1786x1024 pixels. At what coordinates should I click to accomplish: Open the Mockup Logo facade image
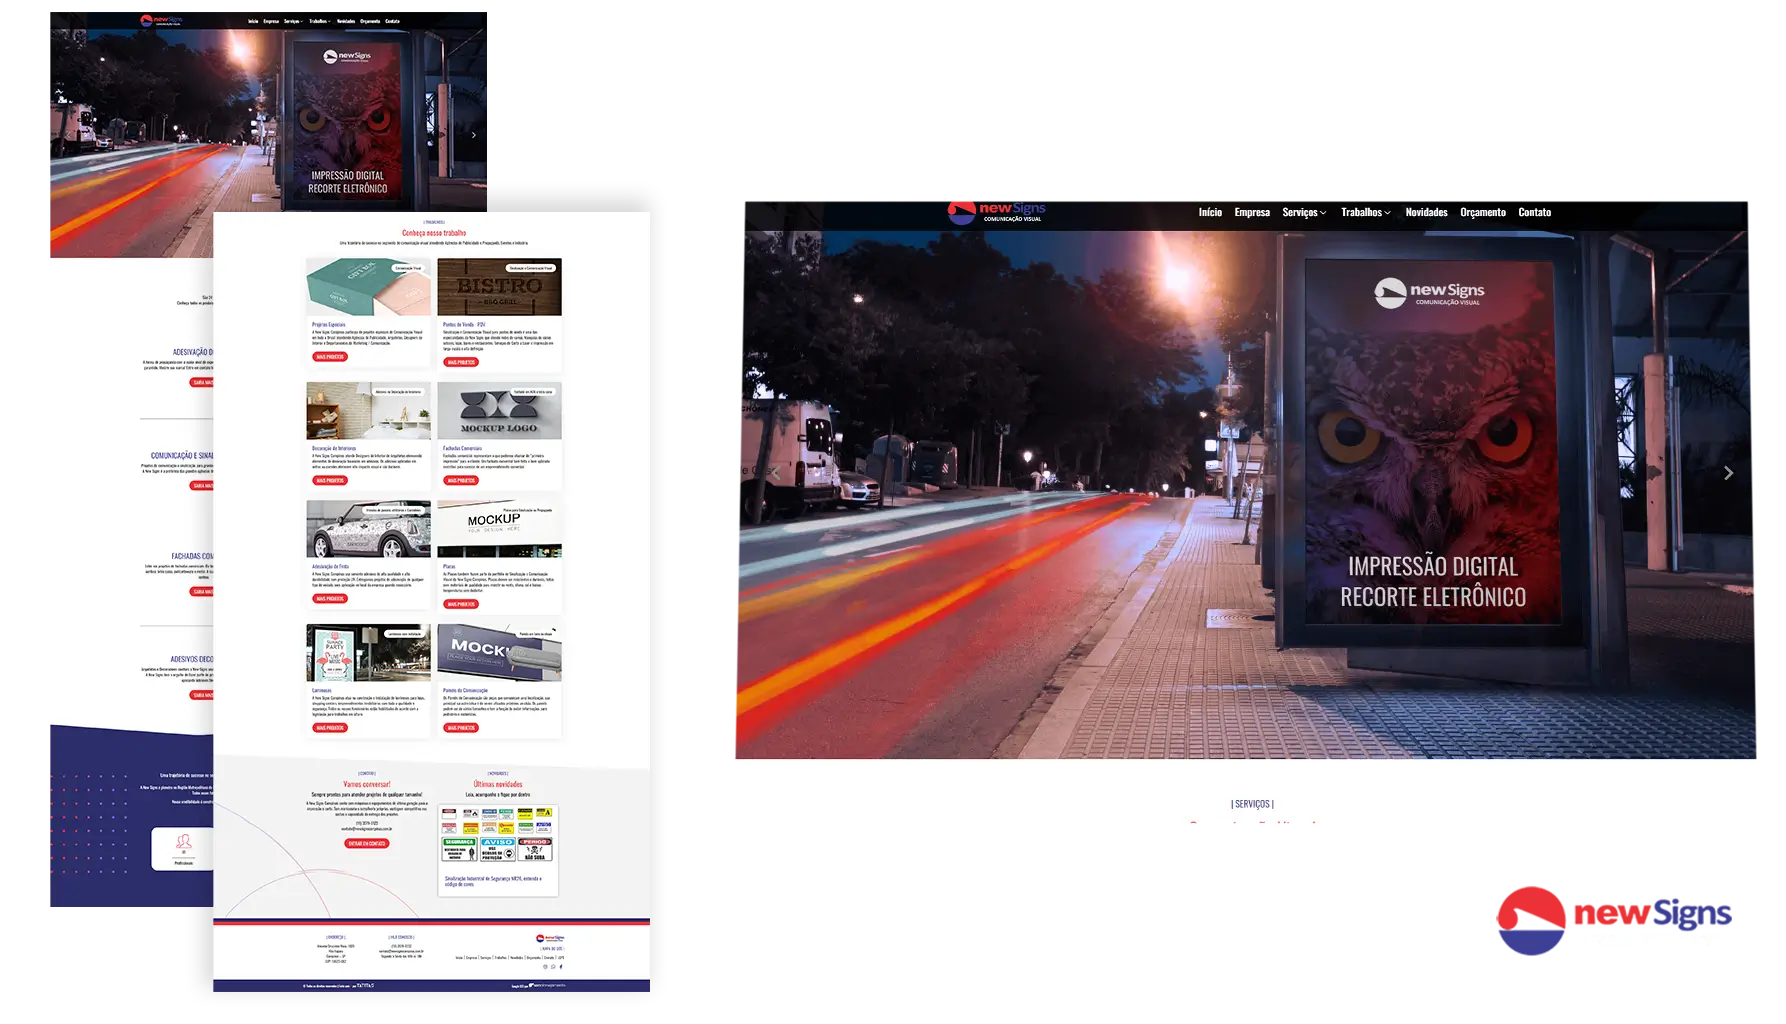click(x=499, y=411)
